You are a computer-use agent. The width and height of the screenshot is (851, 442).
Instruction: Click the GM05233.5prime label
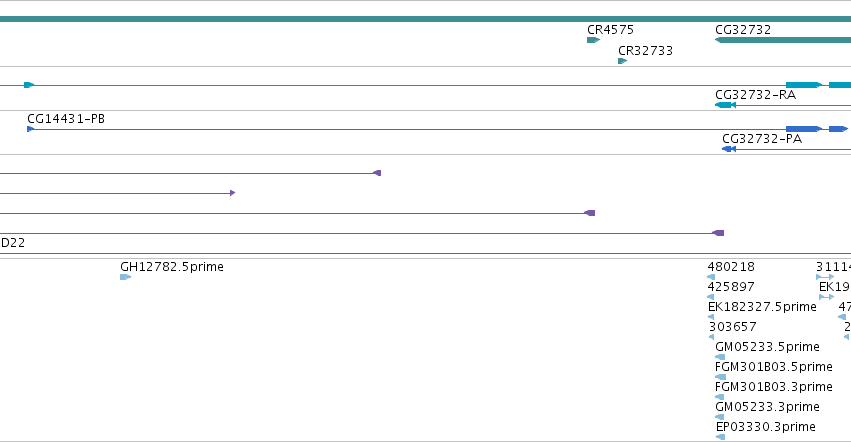(767, 347)
